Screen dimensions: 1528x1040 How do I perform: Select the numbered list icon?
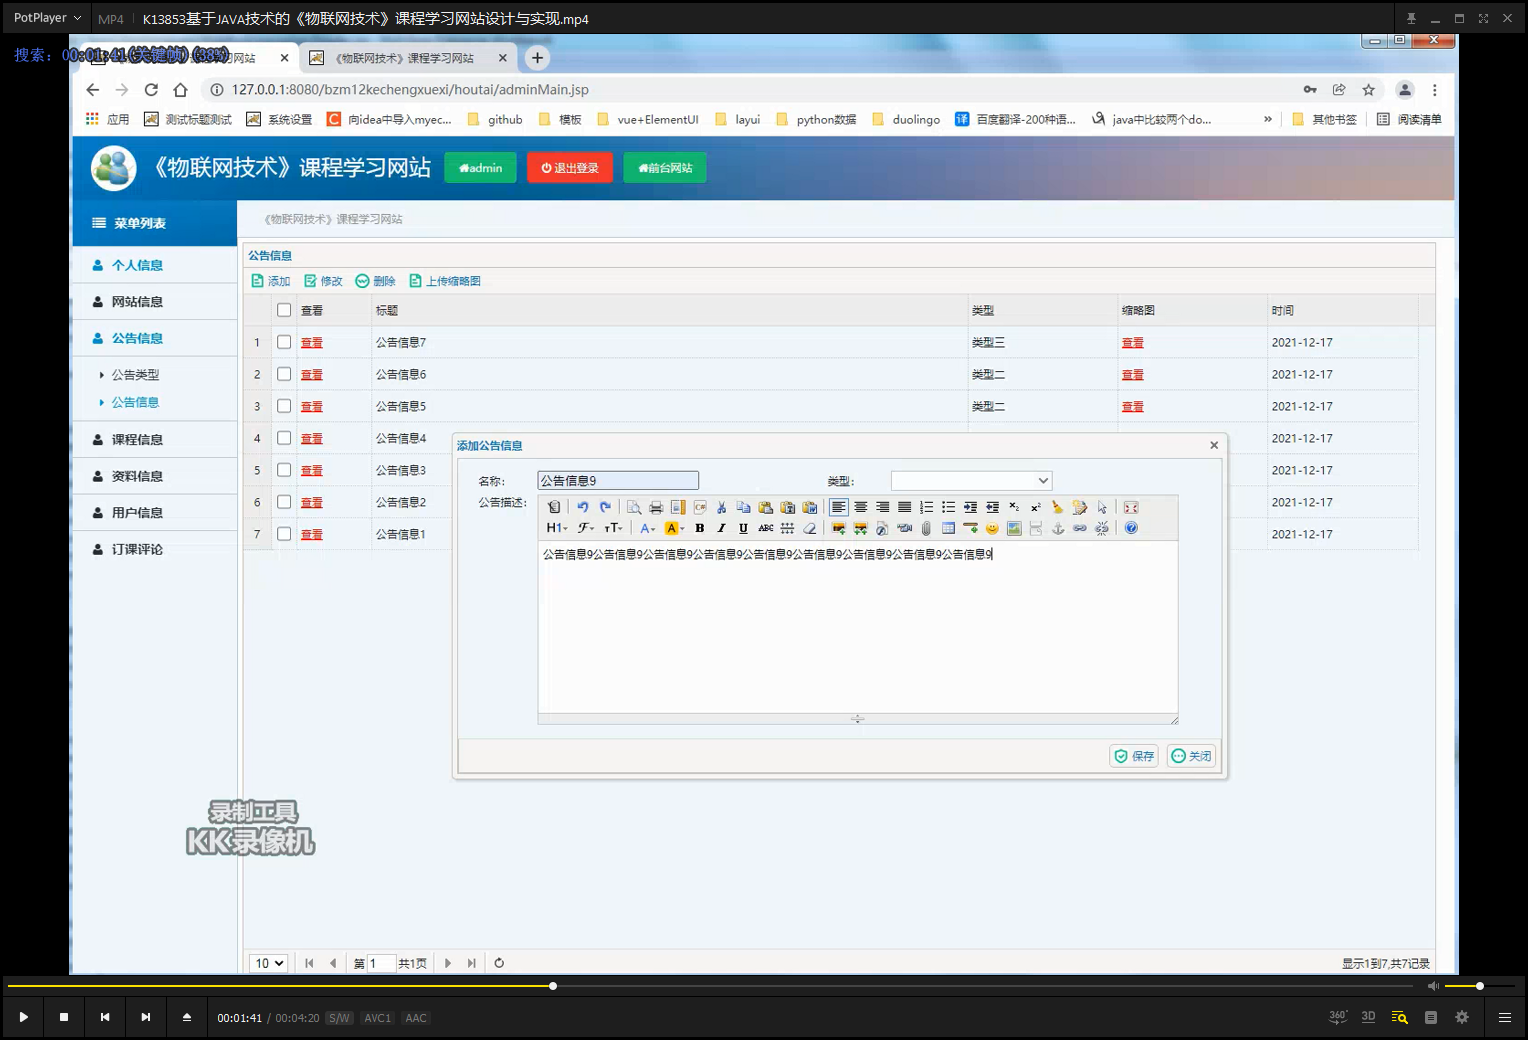point(926,507)
